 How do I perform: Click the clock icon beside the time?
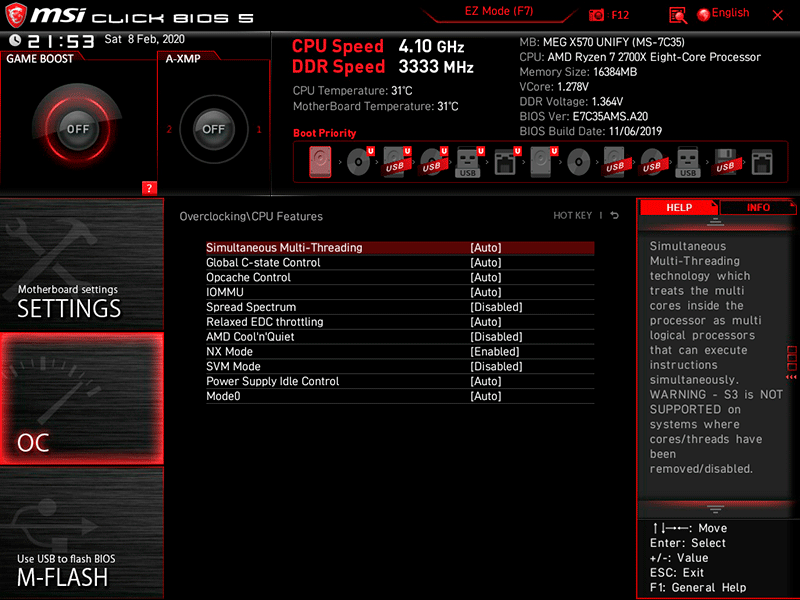(15, 40)
